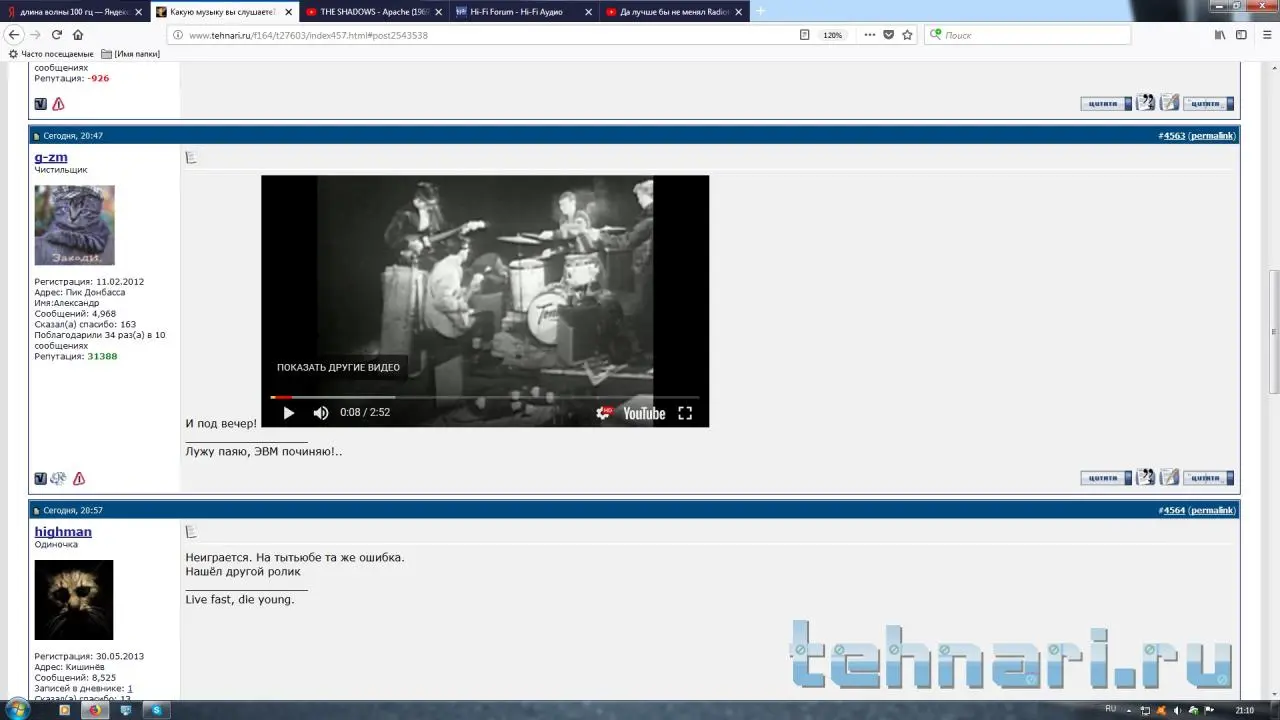The height and width of the screenshot is (720, 1280).
Task: Open page actions three-dot menu
Action: tap(869, 35)
